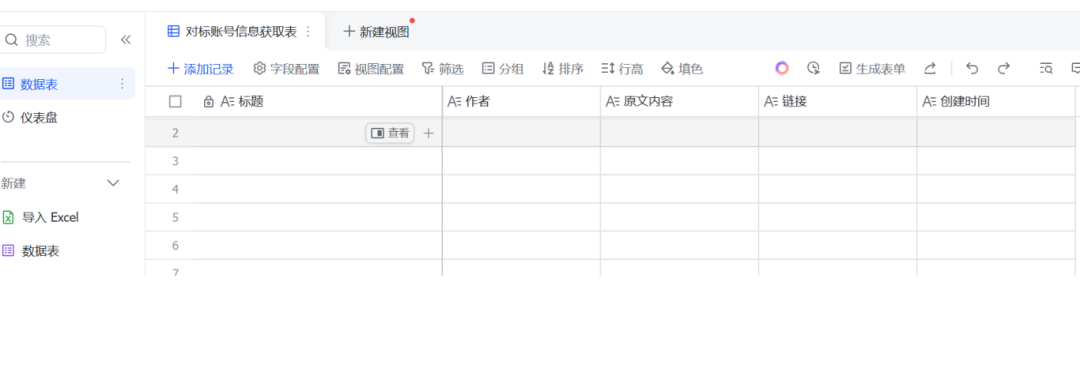Click the 标题 column header
This screenshot has height=380, width=1080.
(318, 102)
